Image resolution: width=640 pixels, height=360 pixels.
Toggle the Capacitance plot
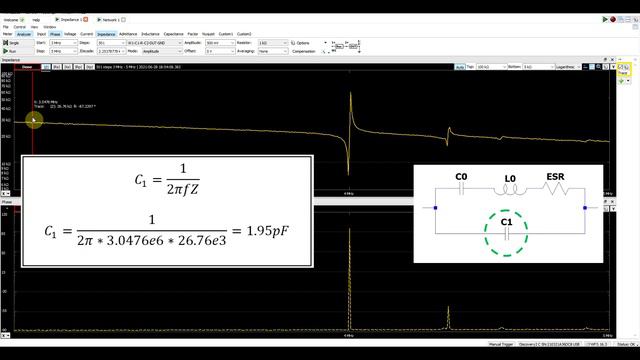pos(173,34)
